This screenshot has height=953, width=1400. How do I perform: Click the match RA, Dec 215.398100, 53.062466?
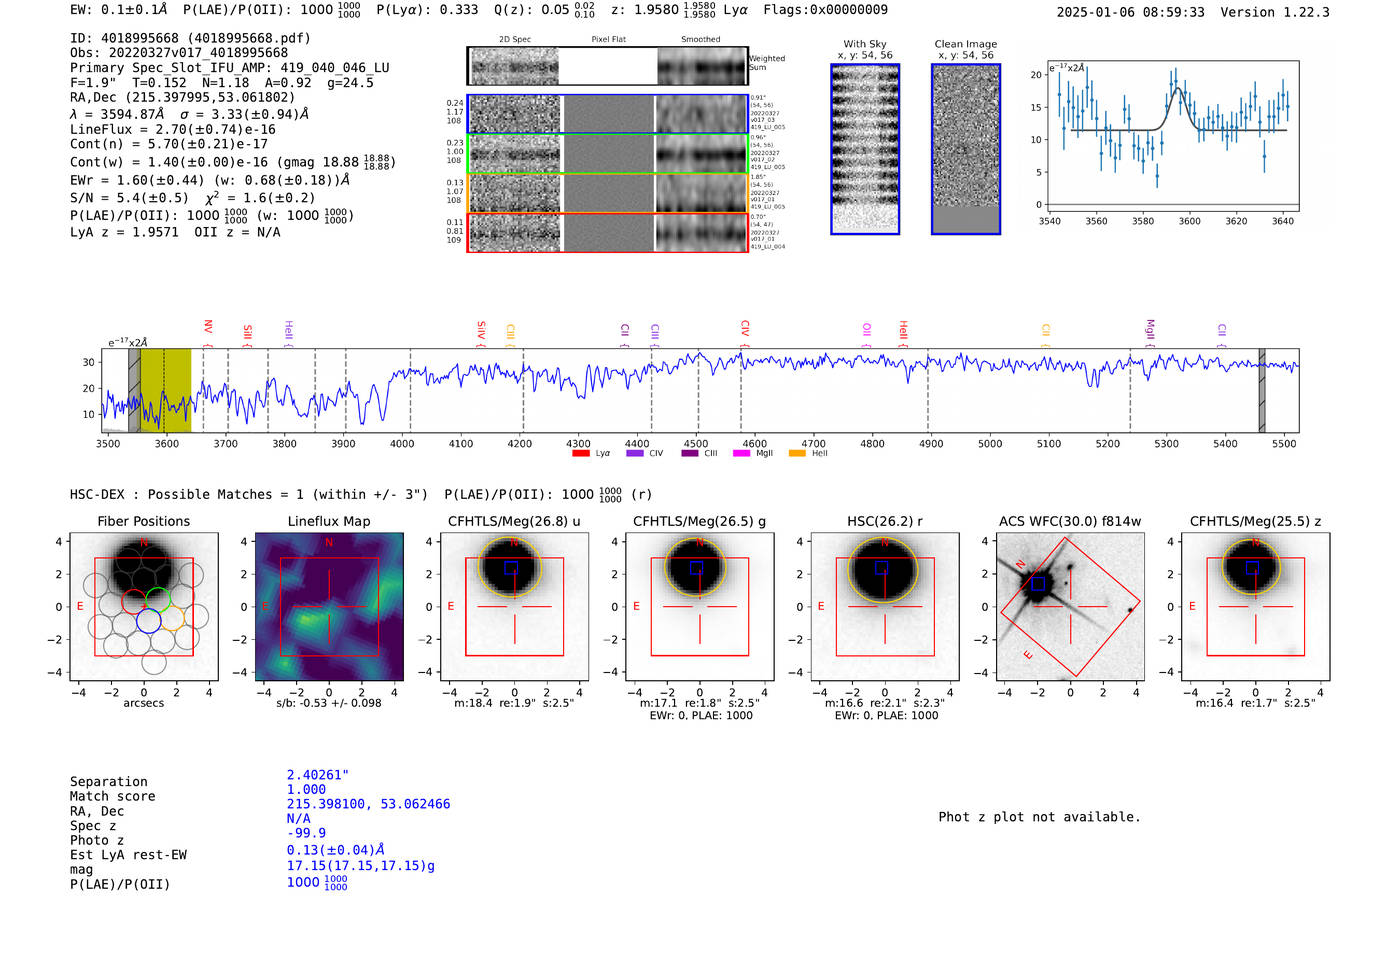[x=368, y=804]
